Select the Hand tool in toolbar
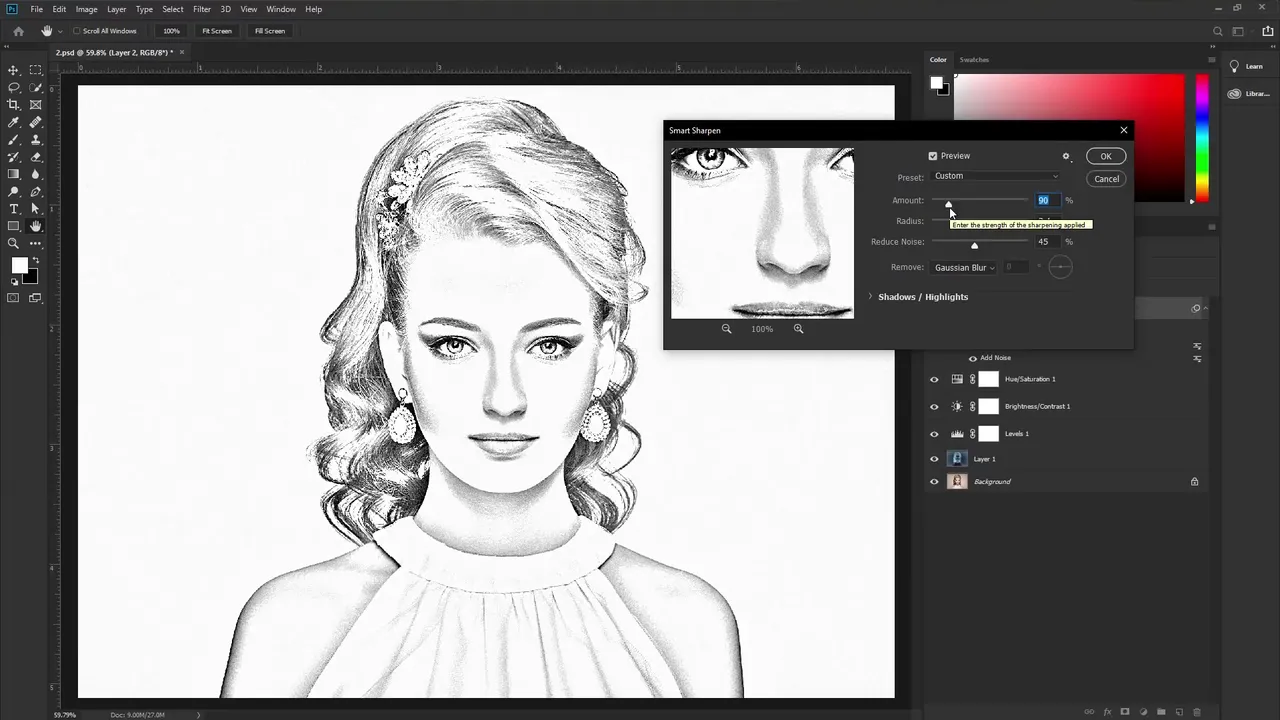 tap(36, 226)
